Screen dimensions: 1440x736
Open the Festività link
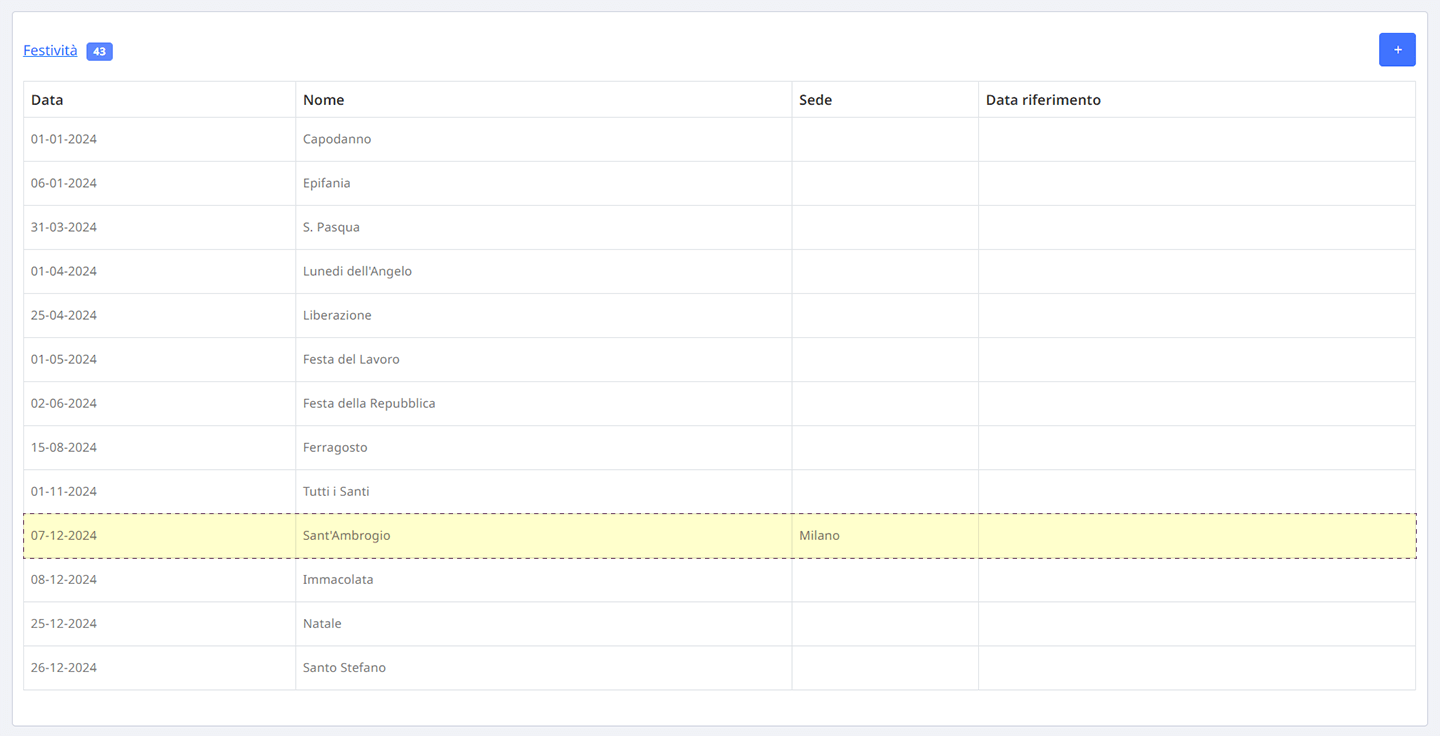click(50, 50)
